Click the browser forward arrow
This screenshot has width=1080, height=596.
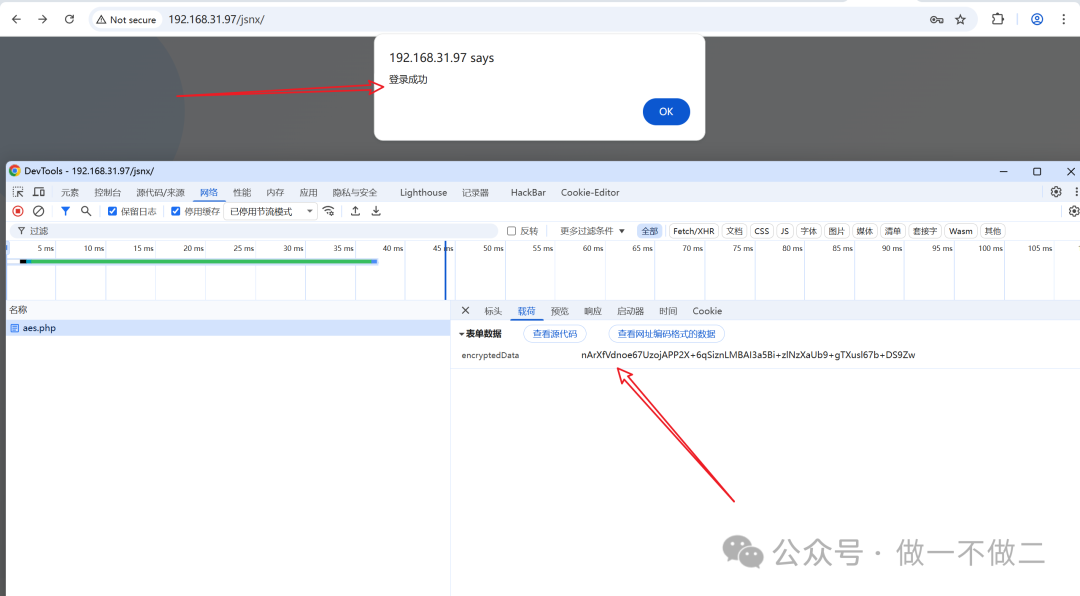point(43,19)
